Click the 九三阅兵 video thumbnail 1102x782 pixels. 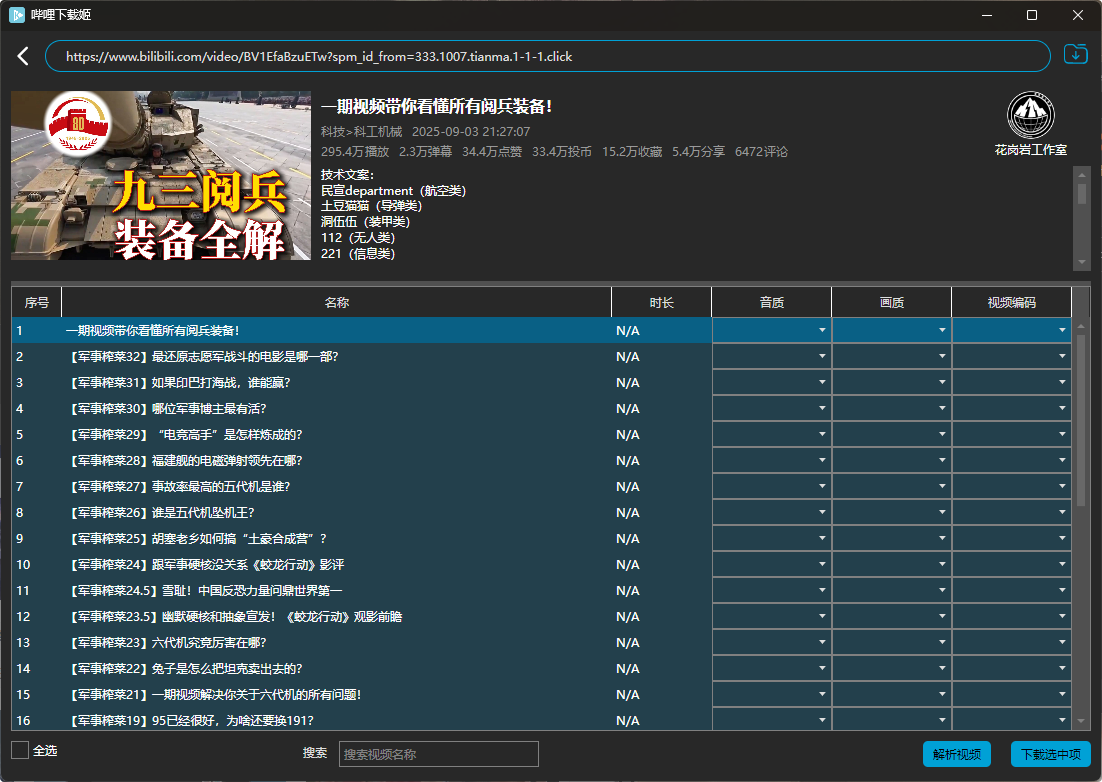[x=160, y=175]
